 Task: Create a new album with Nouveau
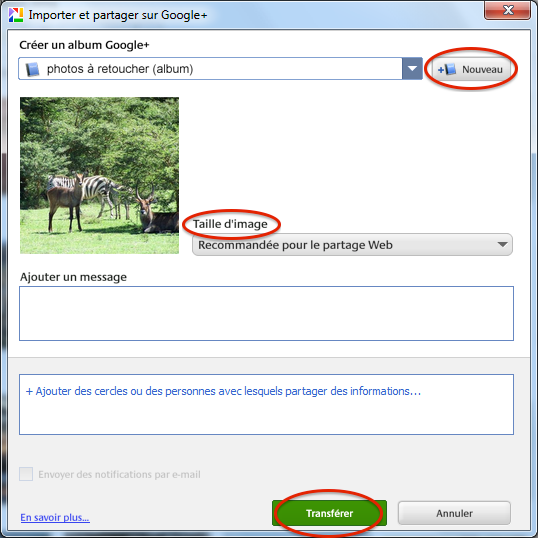click(x=470, y=69)
